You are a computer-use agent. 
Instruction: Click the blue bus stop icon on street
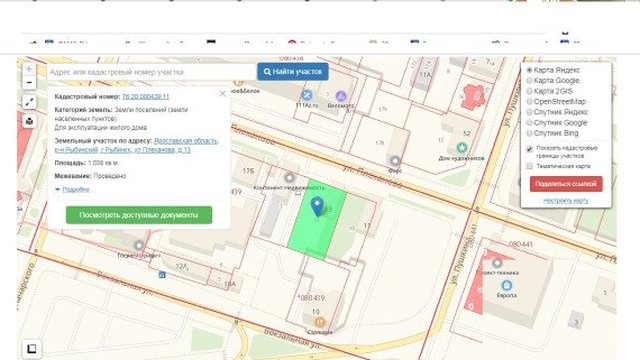pos(162,275)
